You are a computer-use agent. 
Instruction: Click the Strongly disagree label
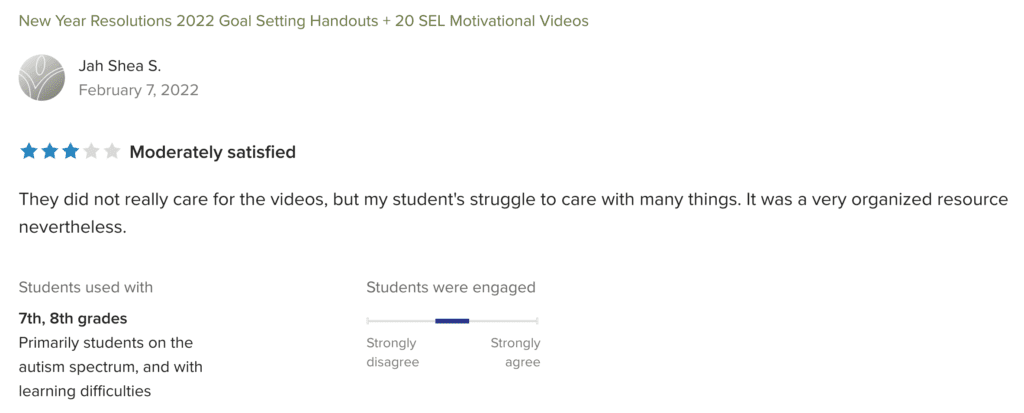pyautogui.click(x=392, y=352)
